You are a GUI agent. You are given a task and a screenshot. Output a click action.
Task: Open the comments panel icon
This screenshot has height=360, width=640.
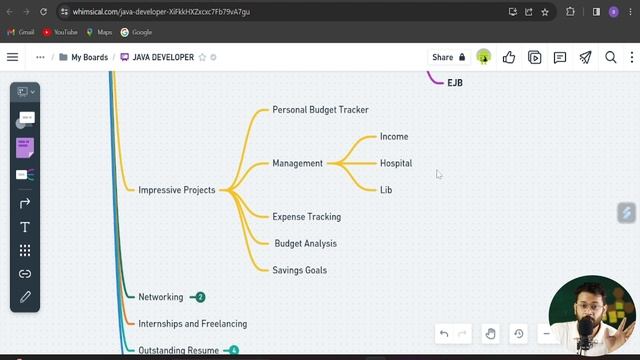coord(560,58)
